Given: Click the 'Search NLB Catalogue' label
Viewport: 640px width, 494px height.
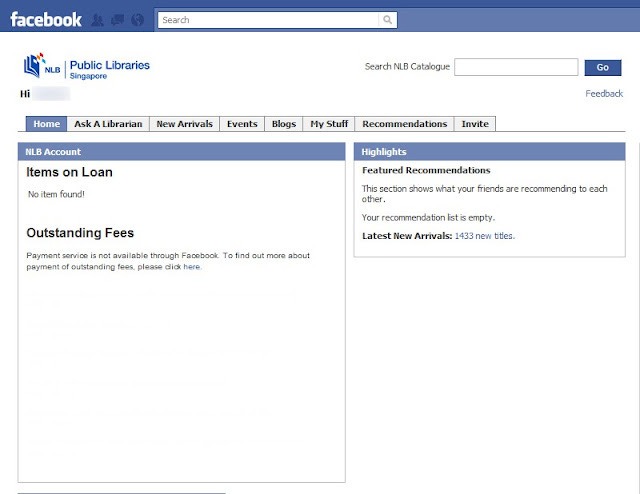Looking at the screenshot, I should point(407,67).
